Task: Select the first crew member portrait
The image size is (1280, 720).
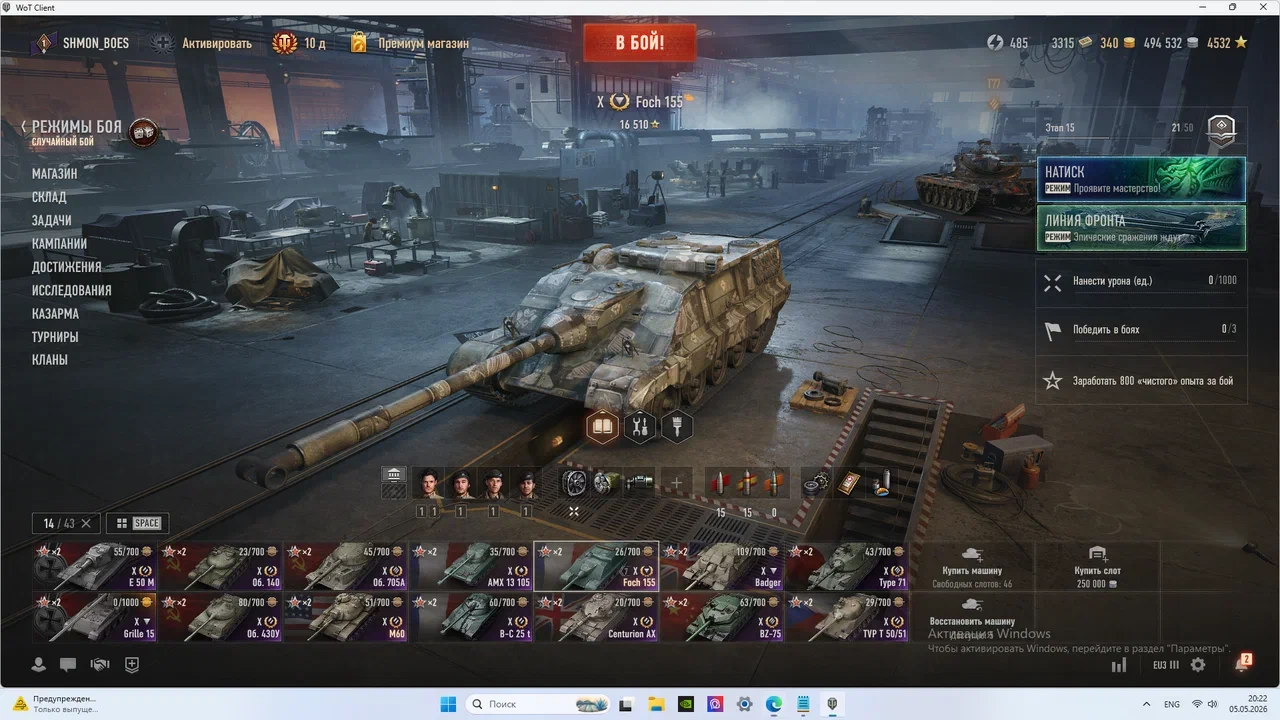Action: (428, 484)
